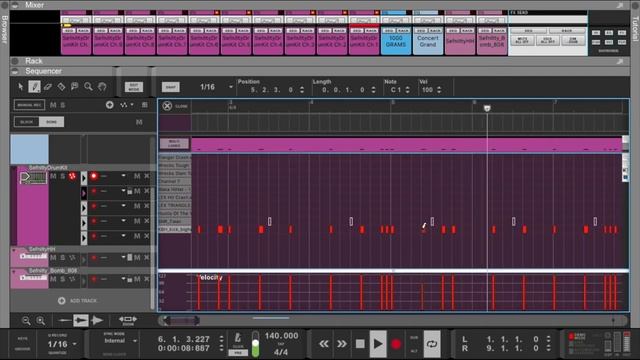This screenshot has height=360, width=640.
Task: Switch to Block view
Action: click(x=27, y=122)
